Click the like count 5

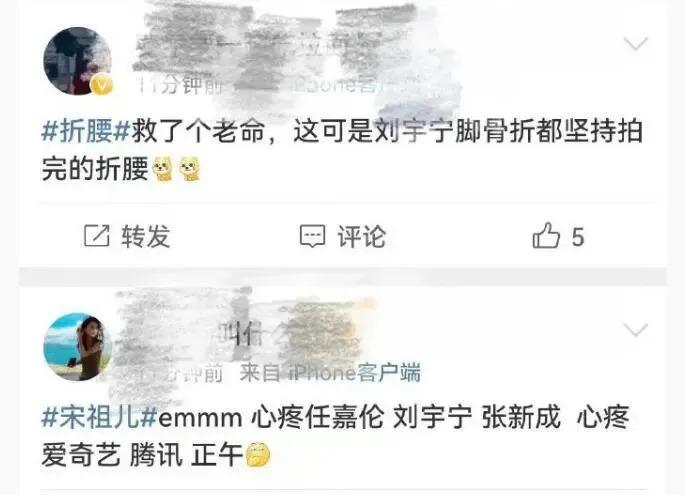(578, 237)
